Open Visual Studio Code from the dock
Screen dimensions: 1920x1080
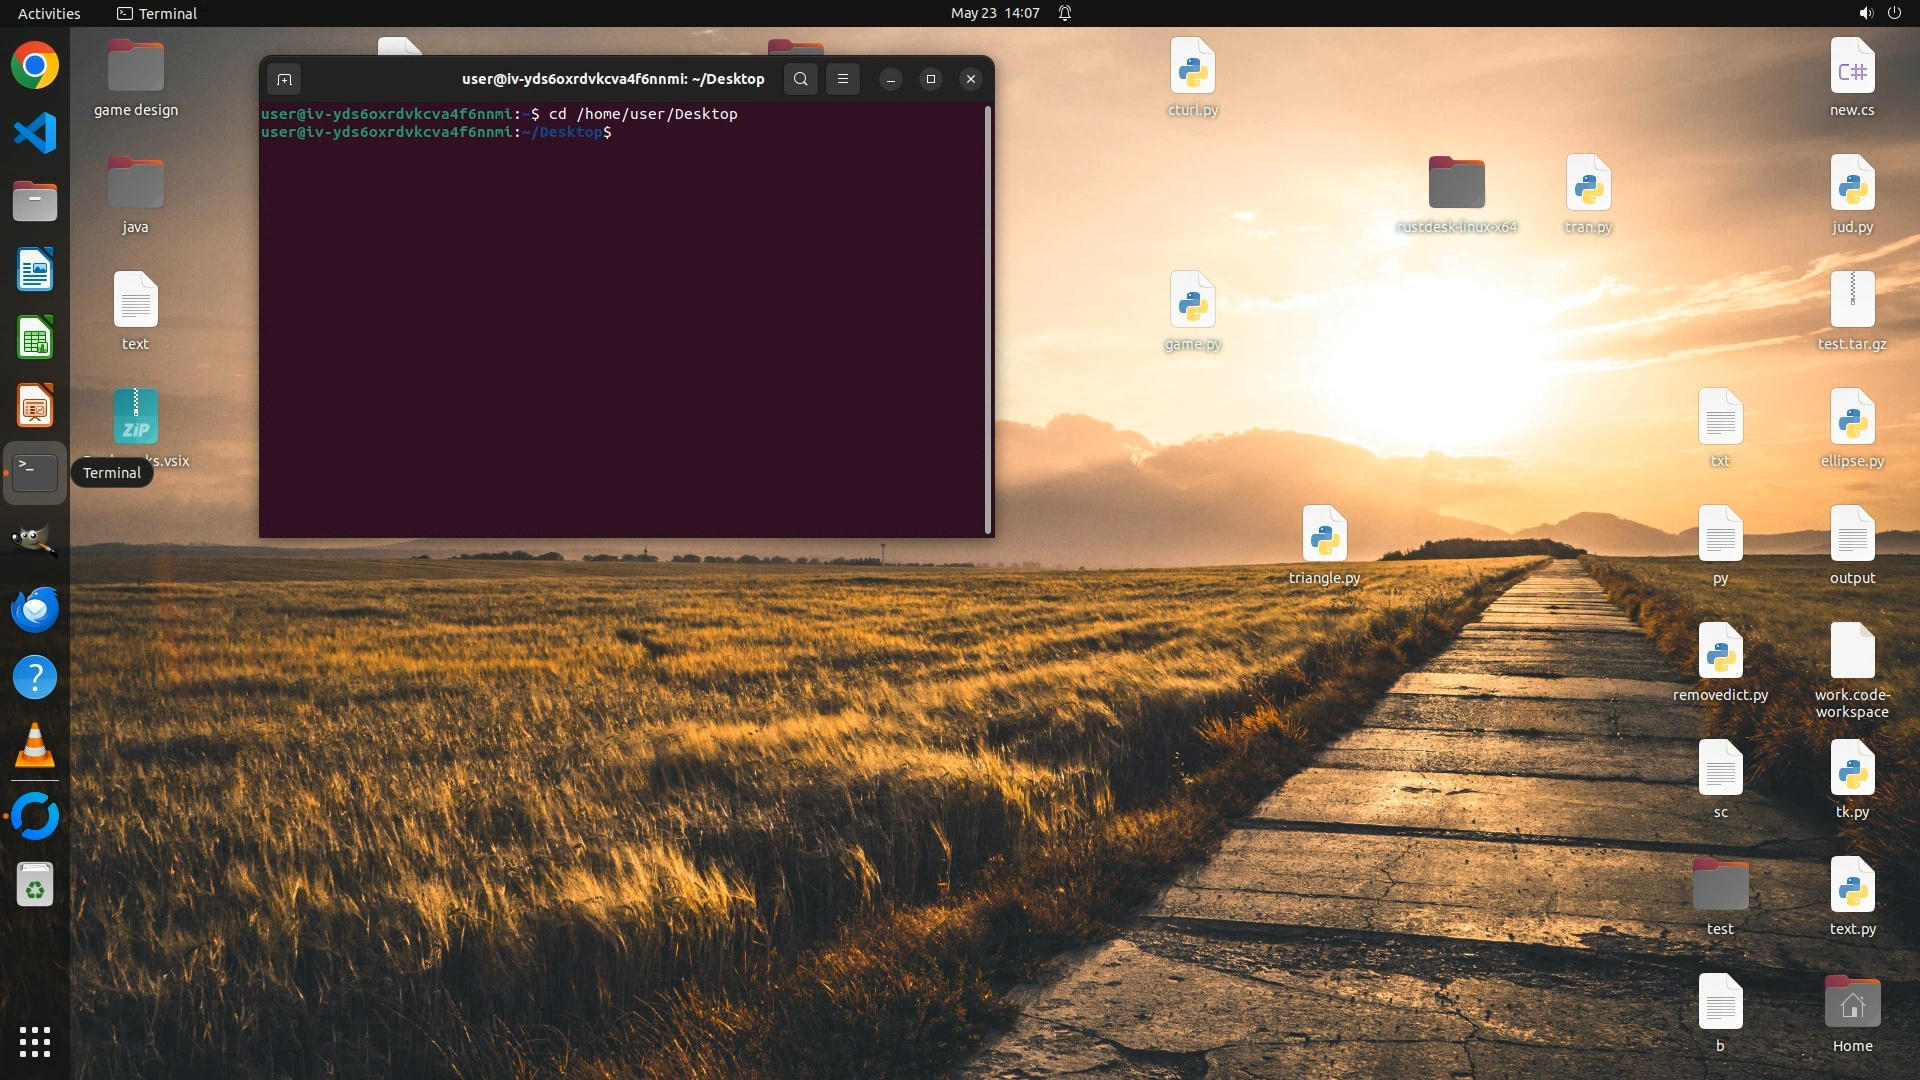[x=35, y=134]
